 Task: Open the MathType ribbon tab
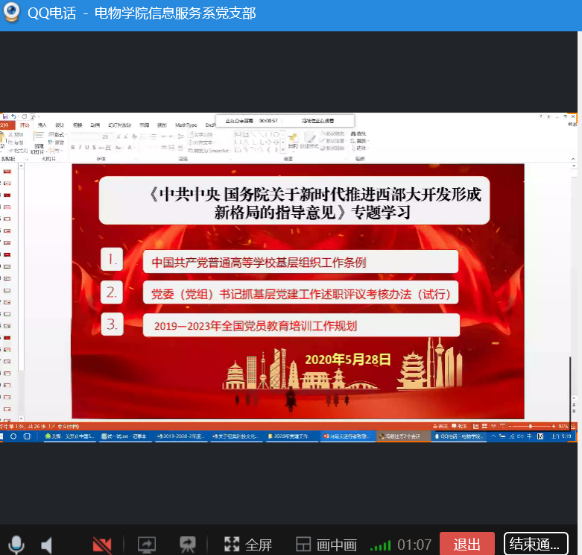tap(186, 125)
